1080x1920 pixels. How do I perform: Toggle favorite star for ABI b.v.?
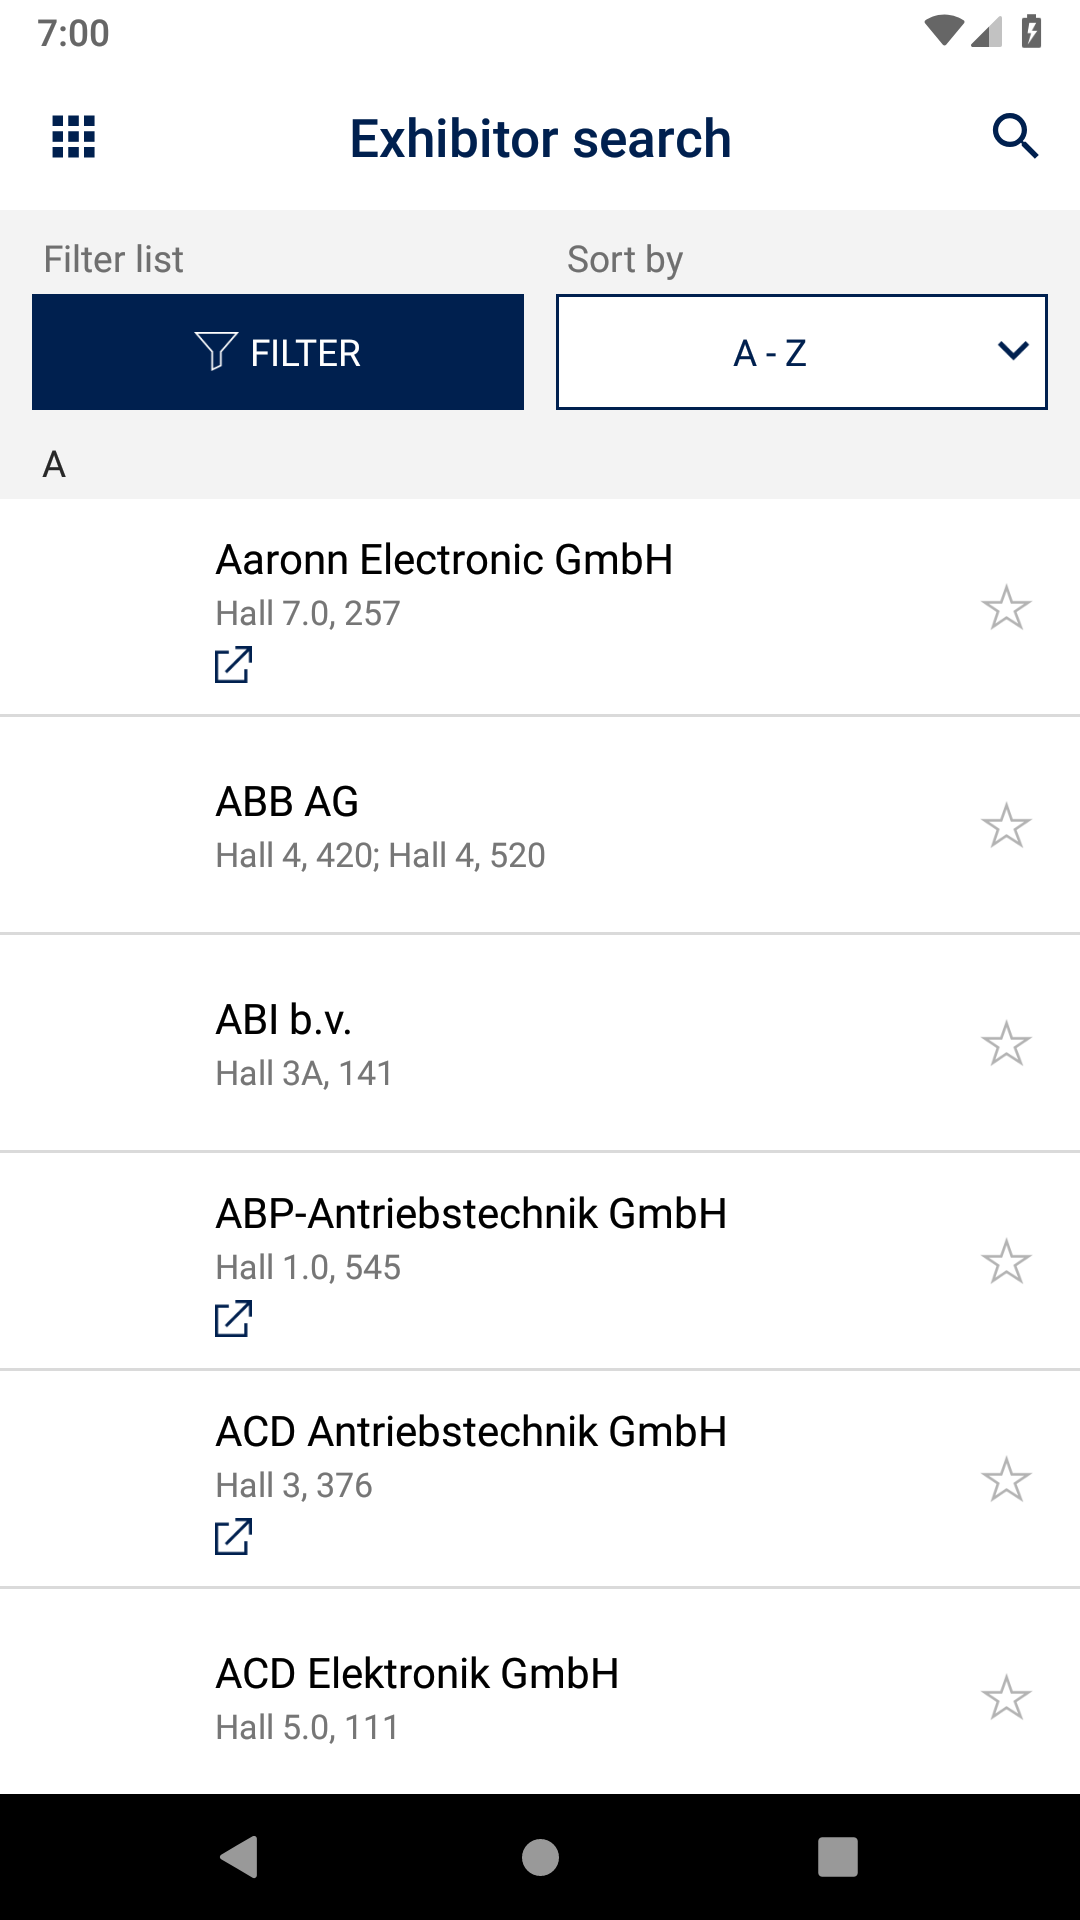click(x=1006, y=1044)
